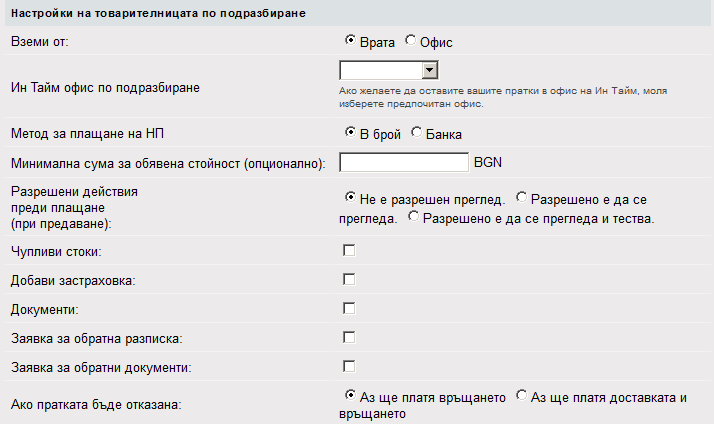The image size is (714, 424).
Task: Click the minimum declared value input field
Action: (x=404, y=163)
